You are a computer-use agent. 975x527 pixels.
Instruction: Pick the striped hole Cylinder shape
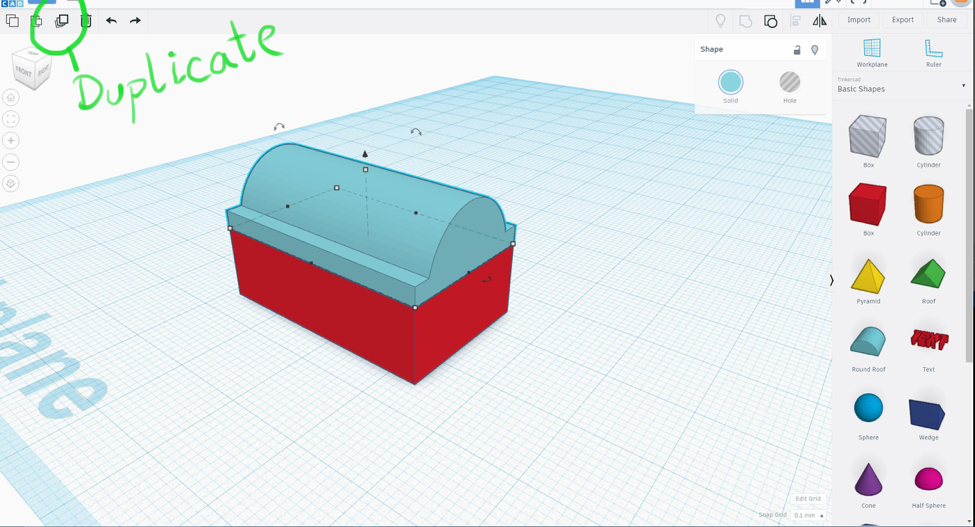(x=928, y=135)
